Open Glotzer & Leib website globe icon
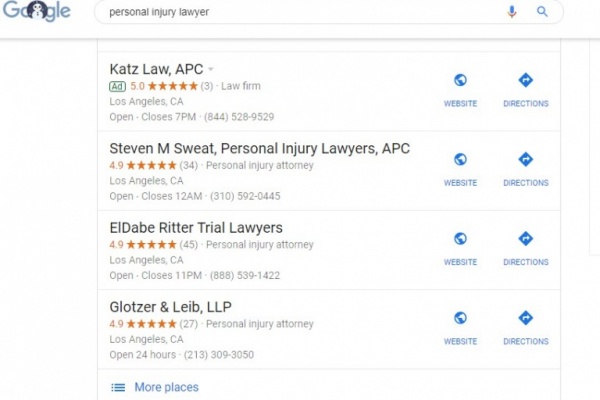 [x=460, y=319]
